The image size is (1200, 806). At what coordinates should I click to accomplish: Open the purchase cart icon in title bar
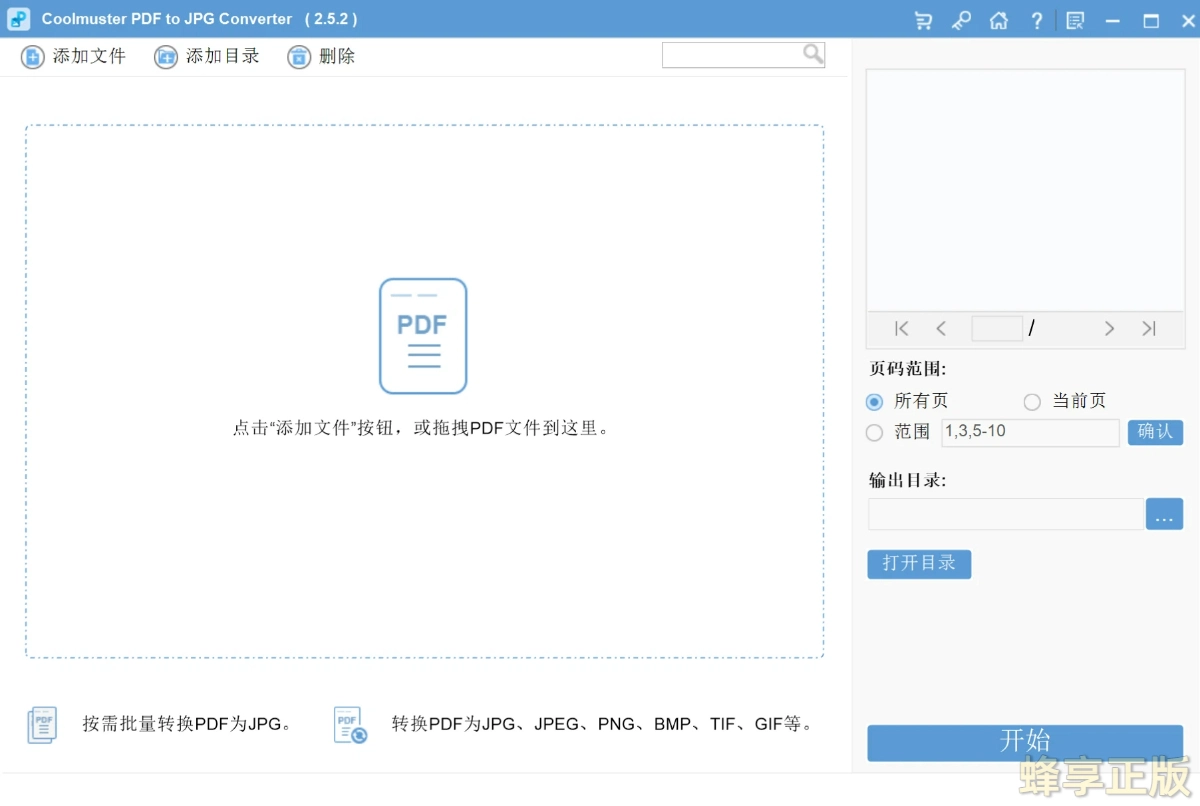[x=923, y=20]
